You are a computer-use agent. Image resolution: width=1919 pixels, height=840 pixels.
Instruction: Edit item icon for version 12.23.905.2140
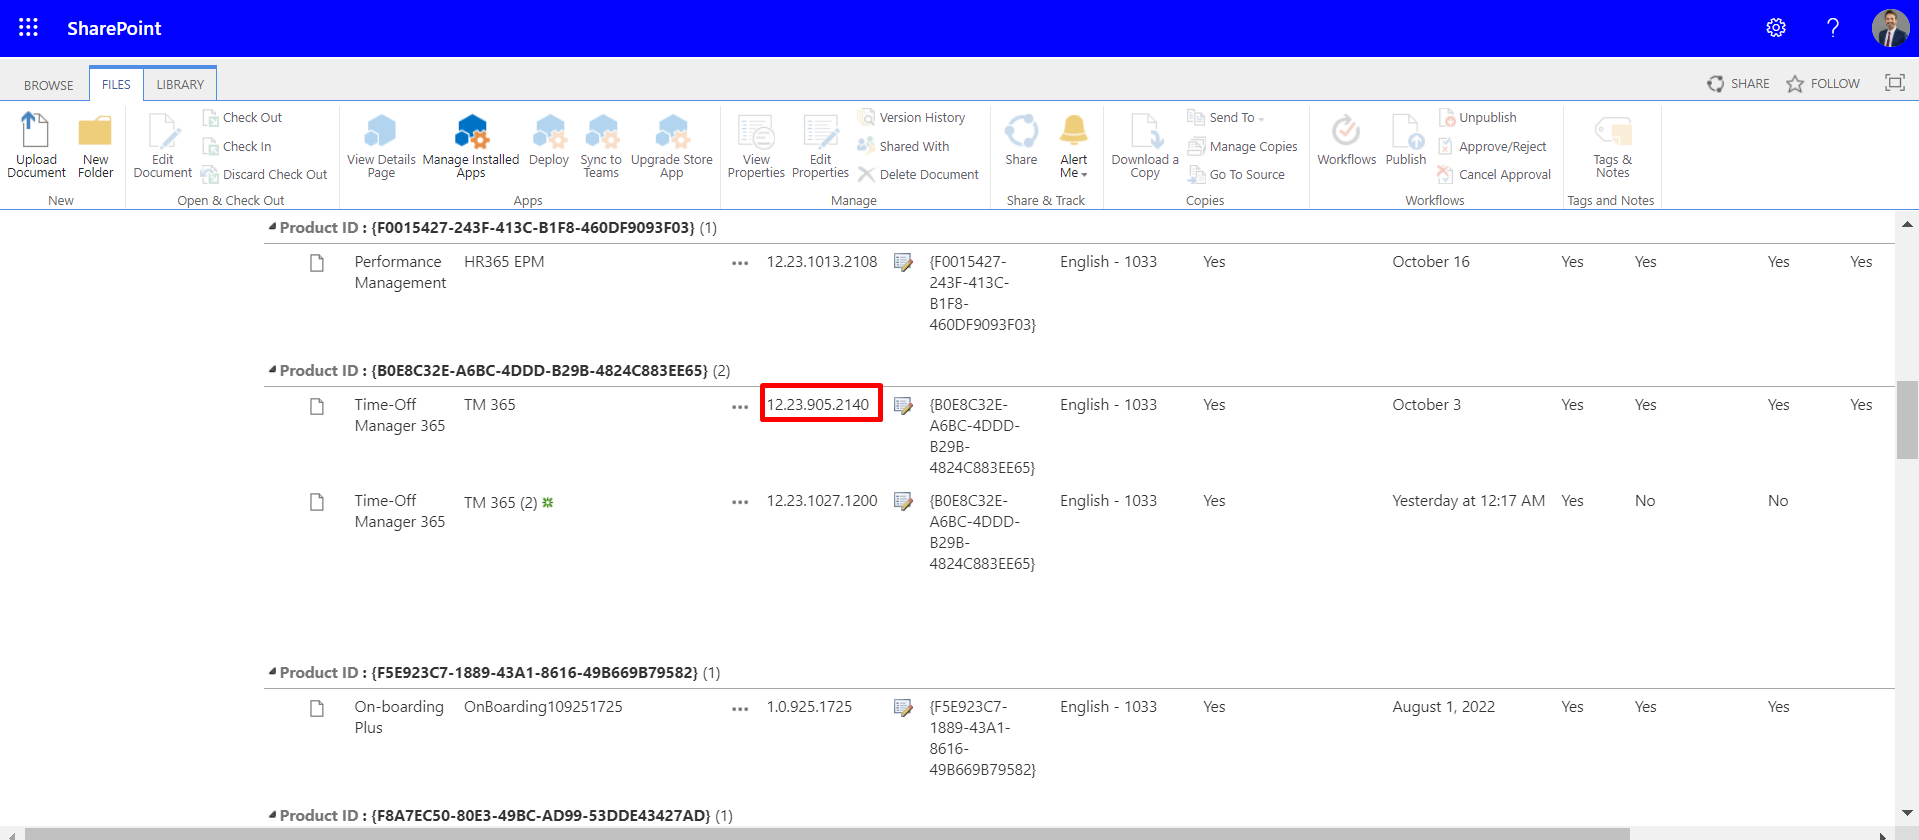(x=903, y=405)
